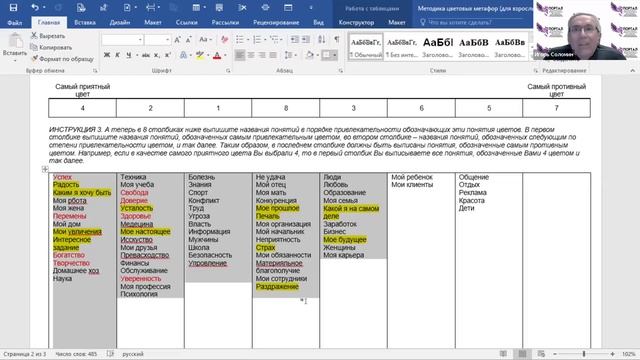Open the font size combo box
The height and width of the screenshot is (360, 640).
[158, 40]
